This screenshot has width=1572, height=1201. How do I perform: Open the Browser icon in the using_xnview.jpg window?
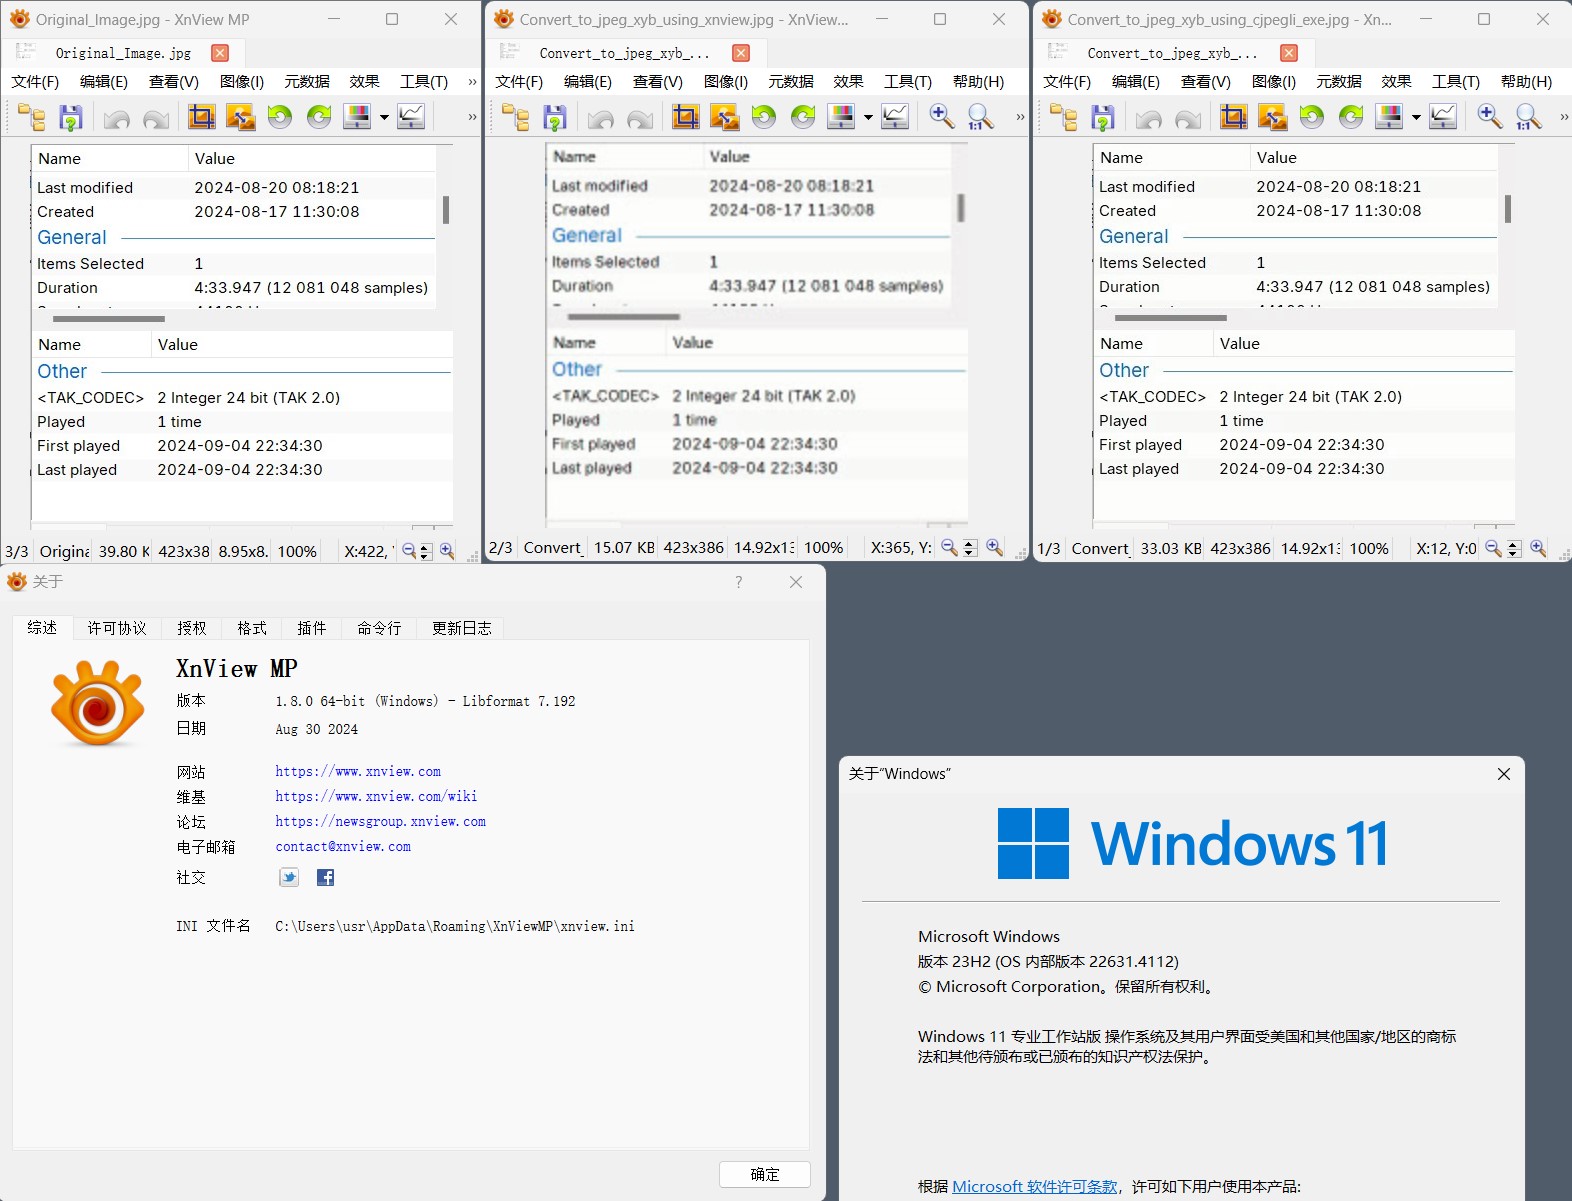(x=516, y=117)
